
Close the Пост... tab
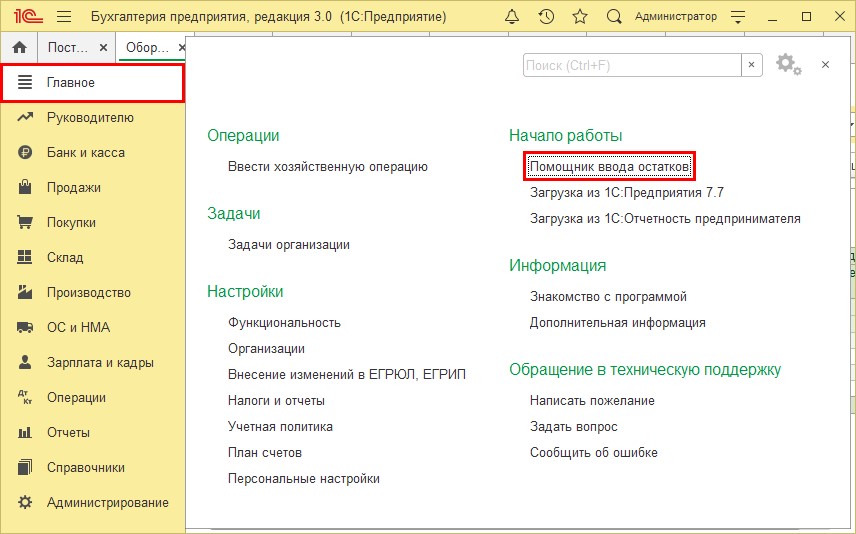(103, 48)
